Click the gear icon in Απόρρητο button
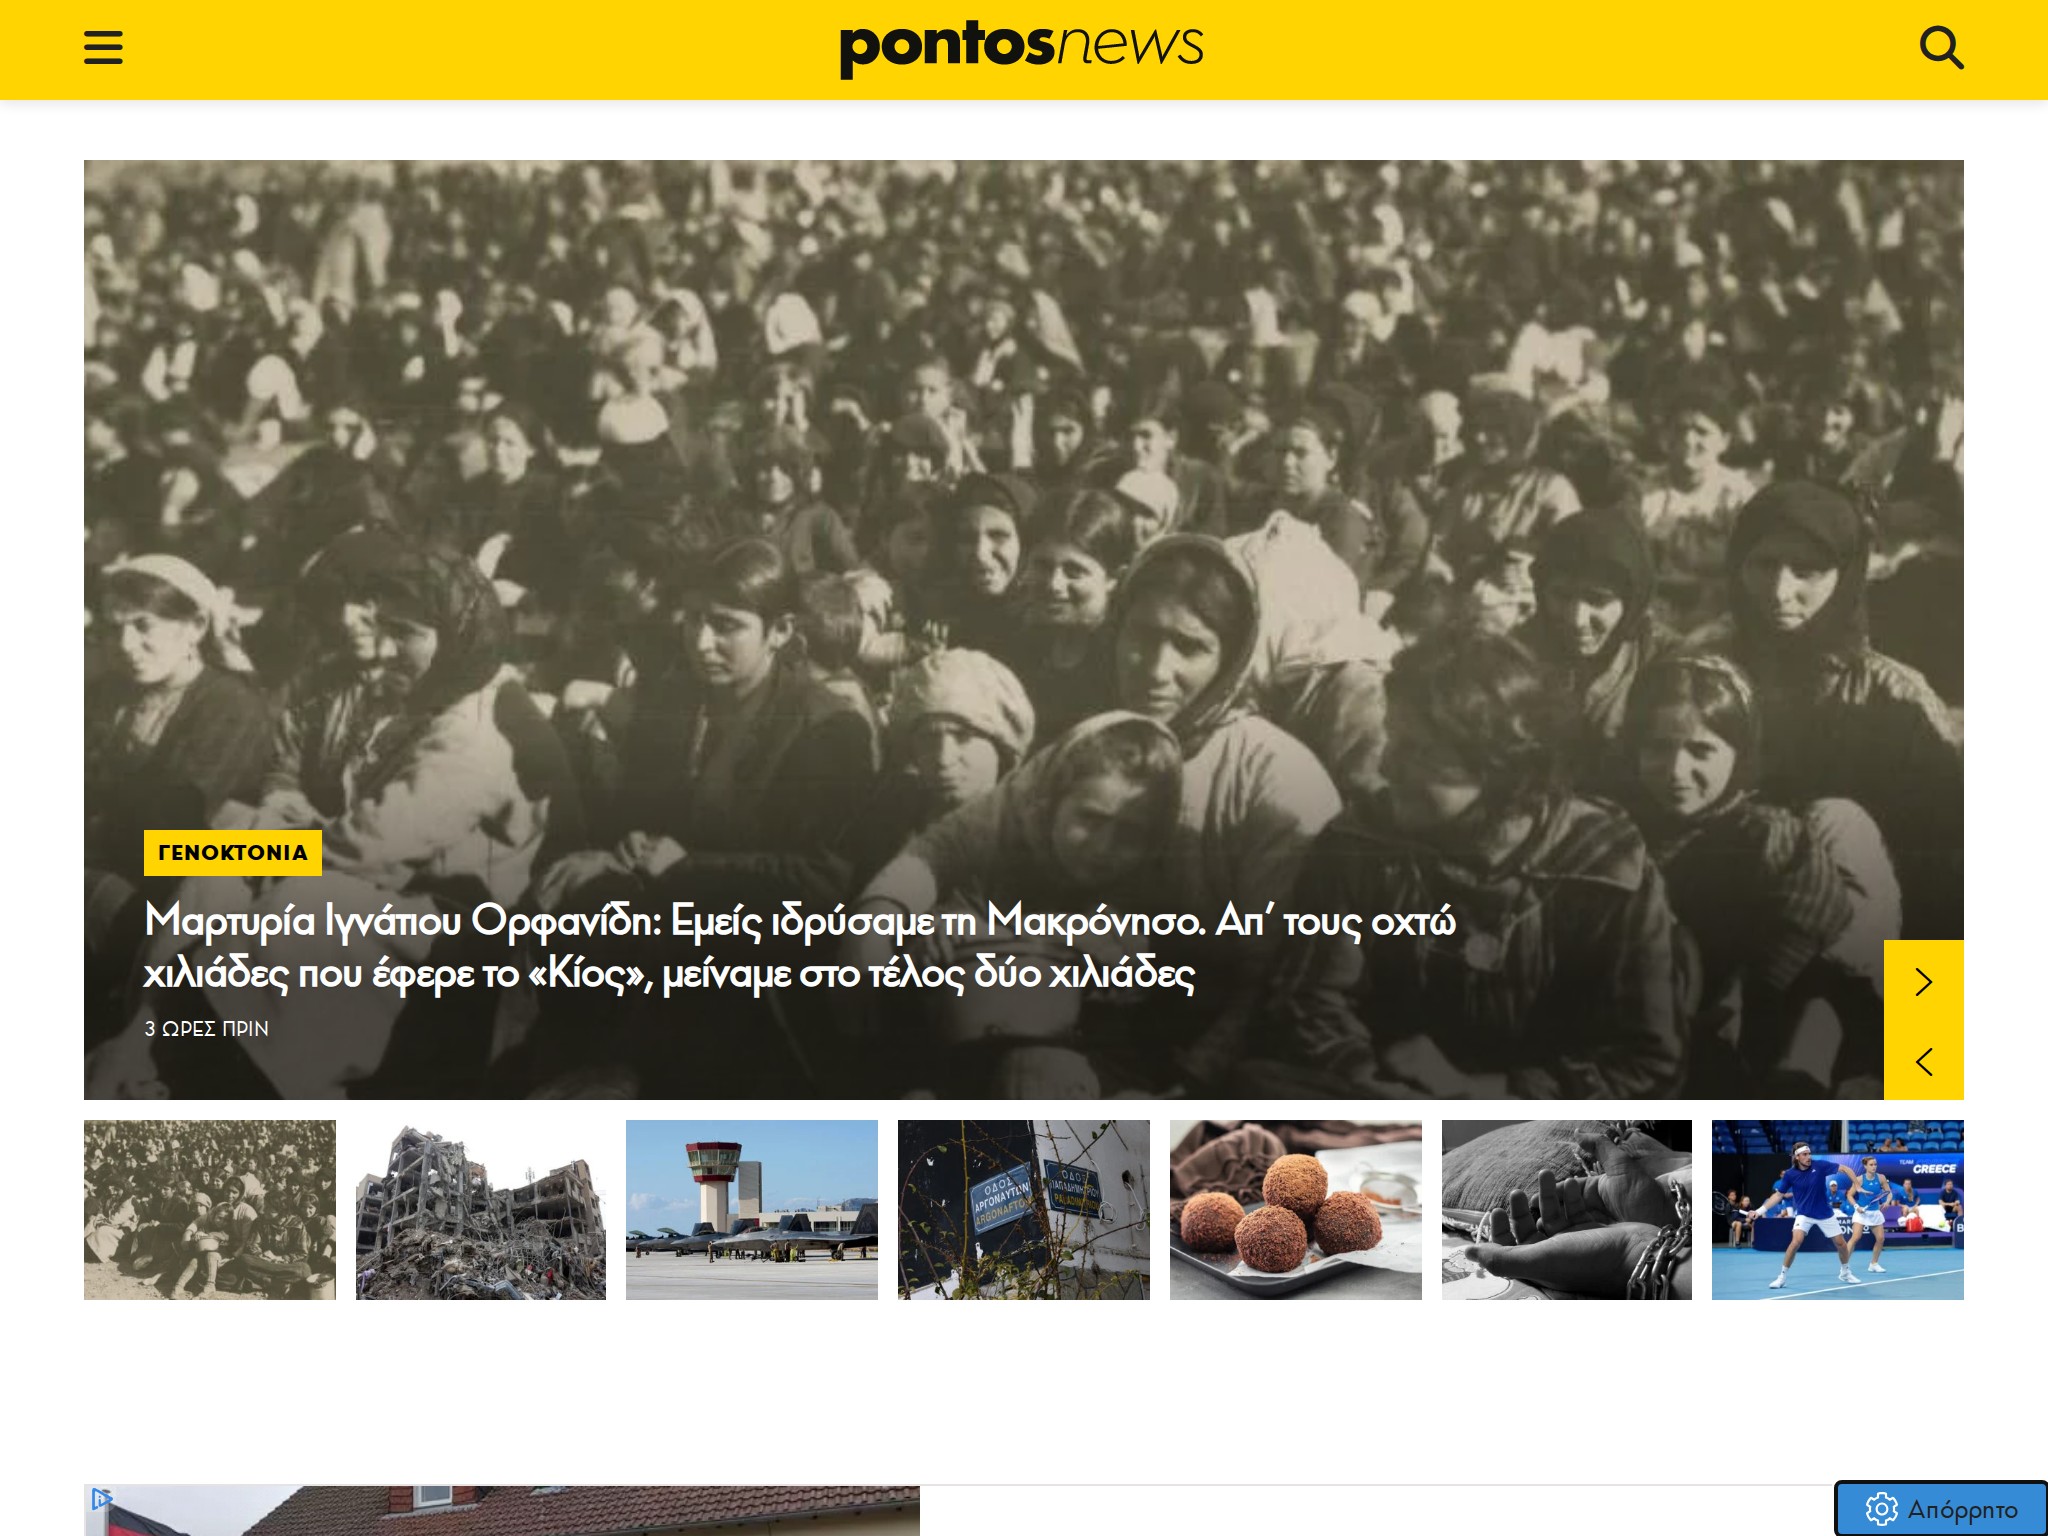The width and height of the screenshot is (2048, 1536). [1881, 1509]
